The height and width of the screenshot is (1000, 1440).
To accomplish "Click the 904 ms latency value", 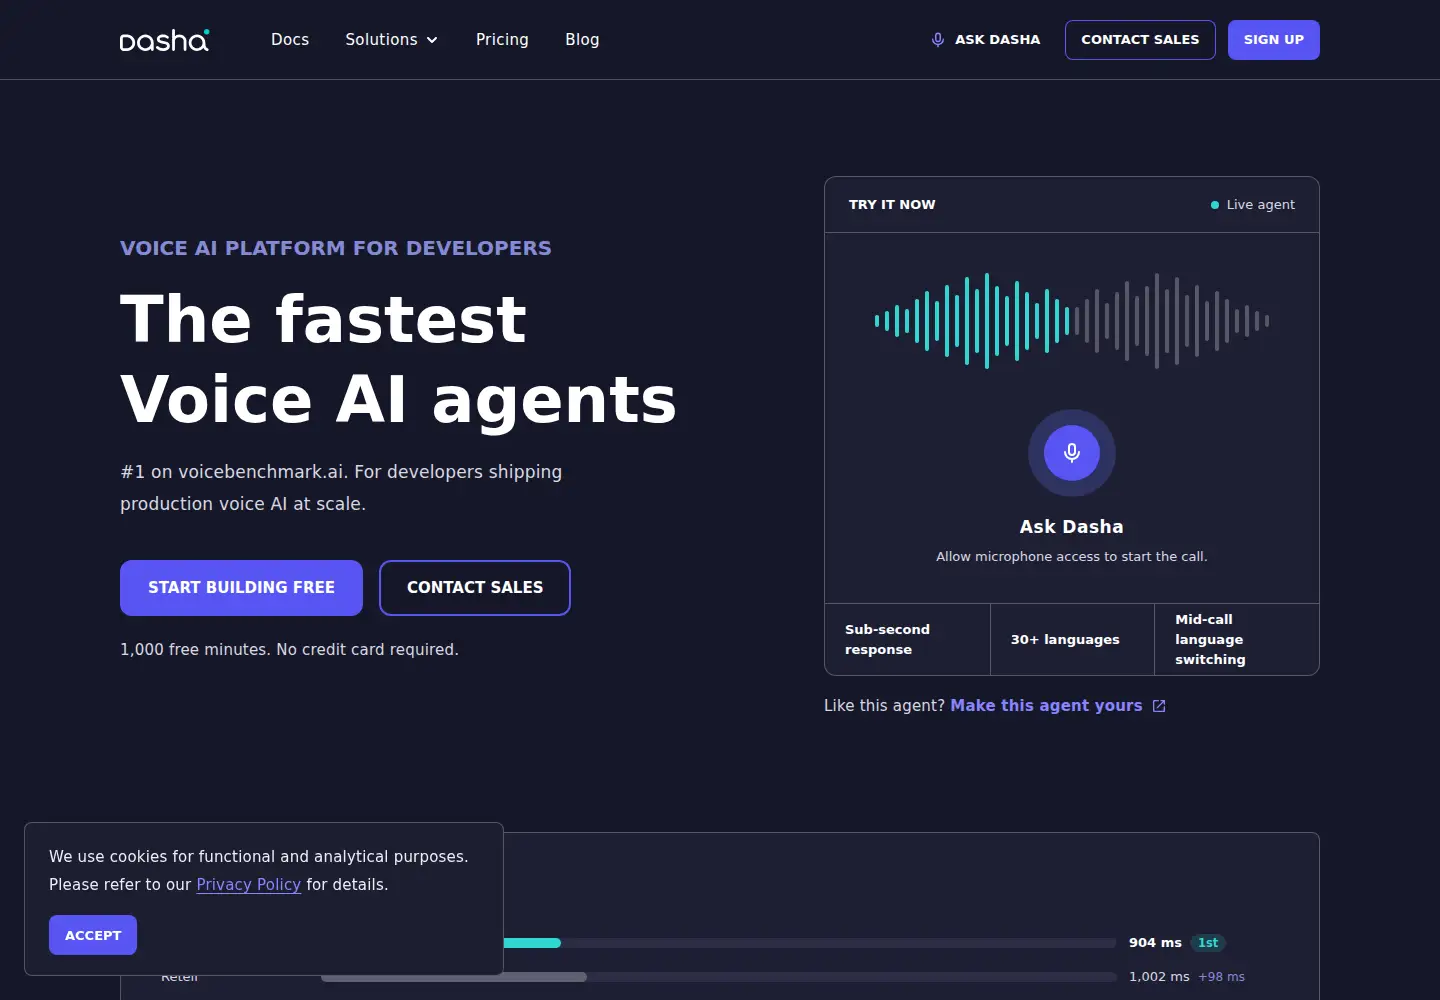I will tap(1155, 943).
